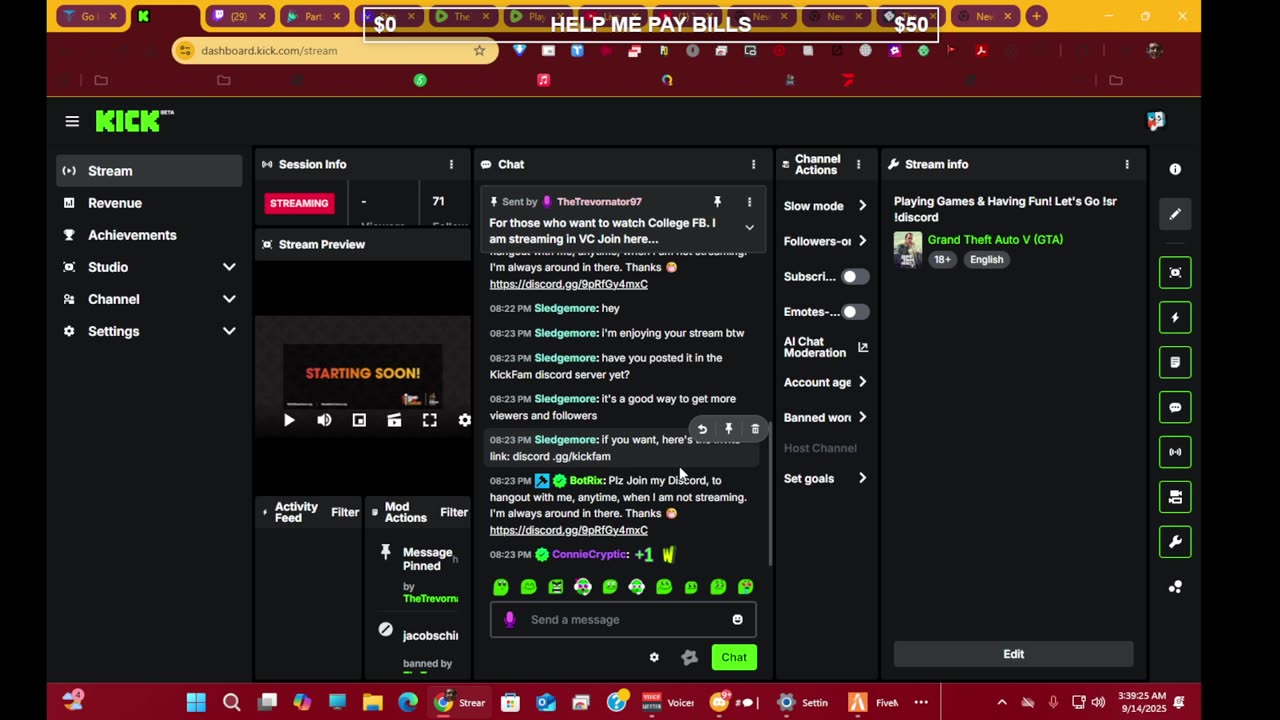Mute the stream preview volume
This screenshot has height=720, width=1280.
pos(324,421)
